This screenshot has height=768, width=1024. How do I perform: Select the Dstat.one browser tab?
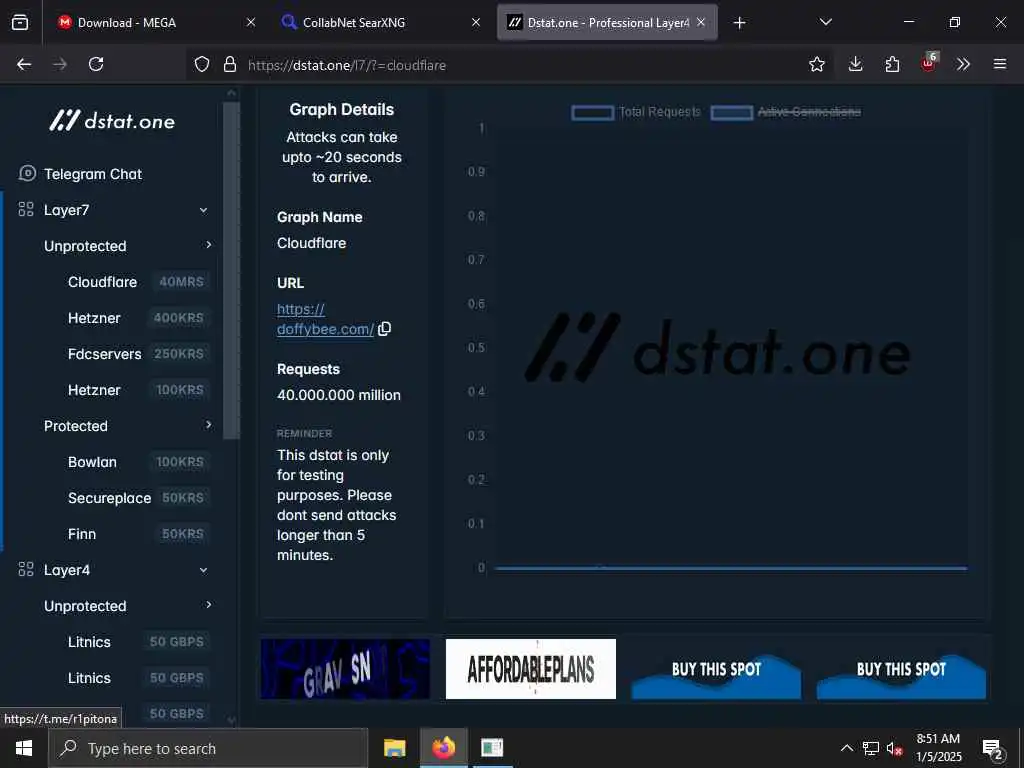click(607, 22)
